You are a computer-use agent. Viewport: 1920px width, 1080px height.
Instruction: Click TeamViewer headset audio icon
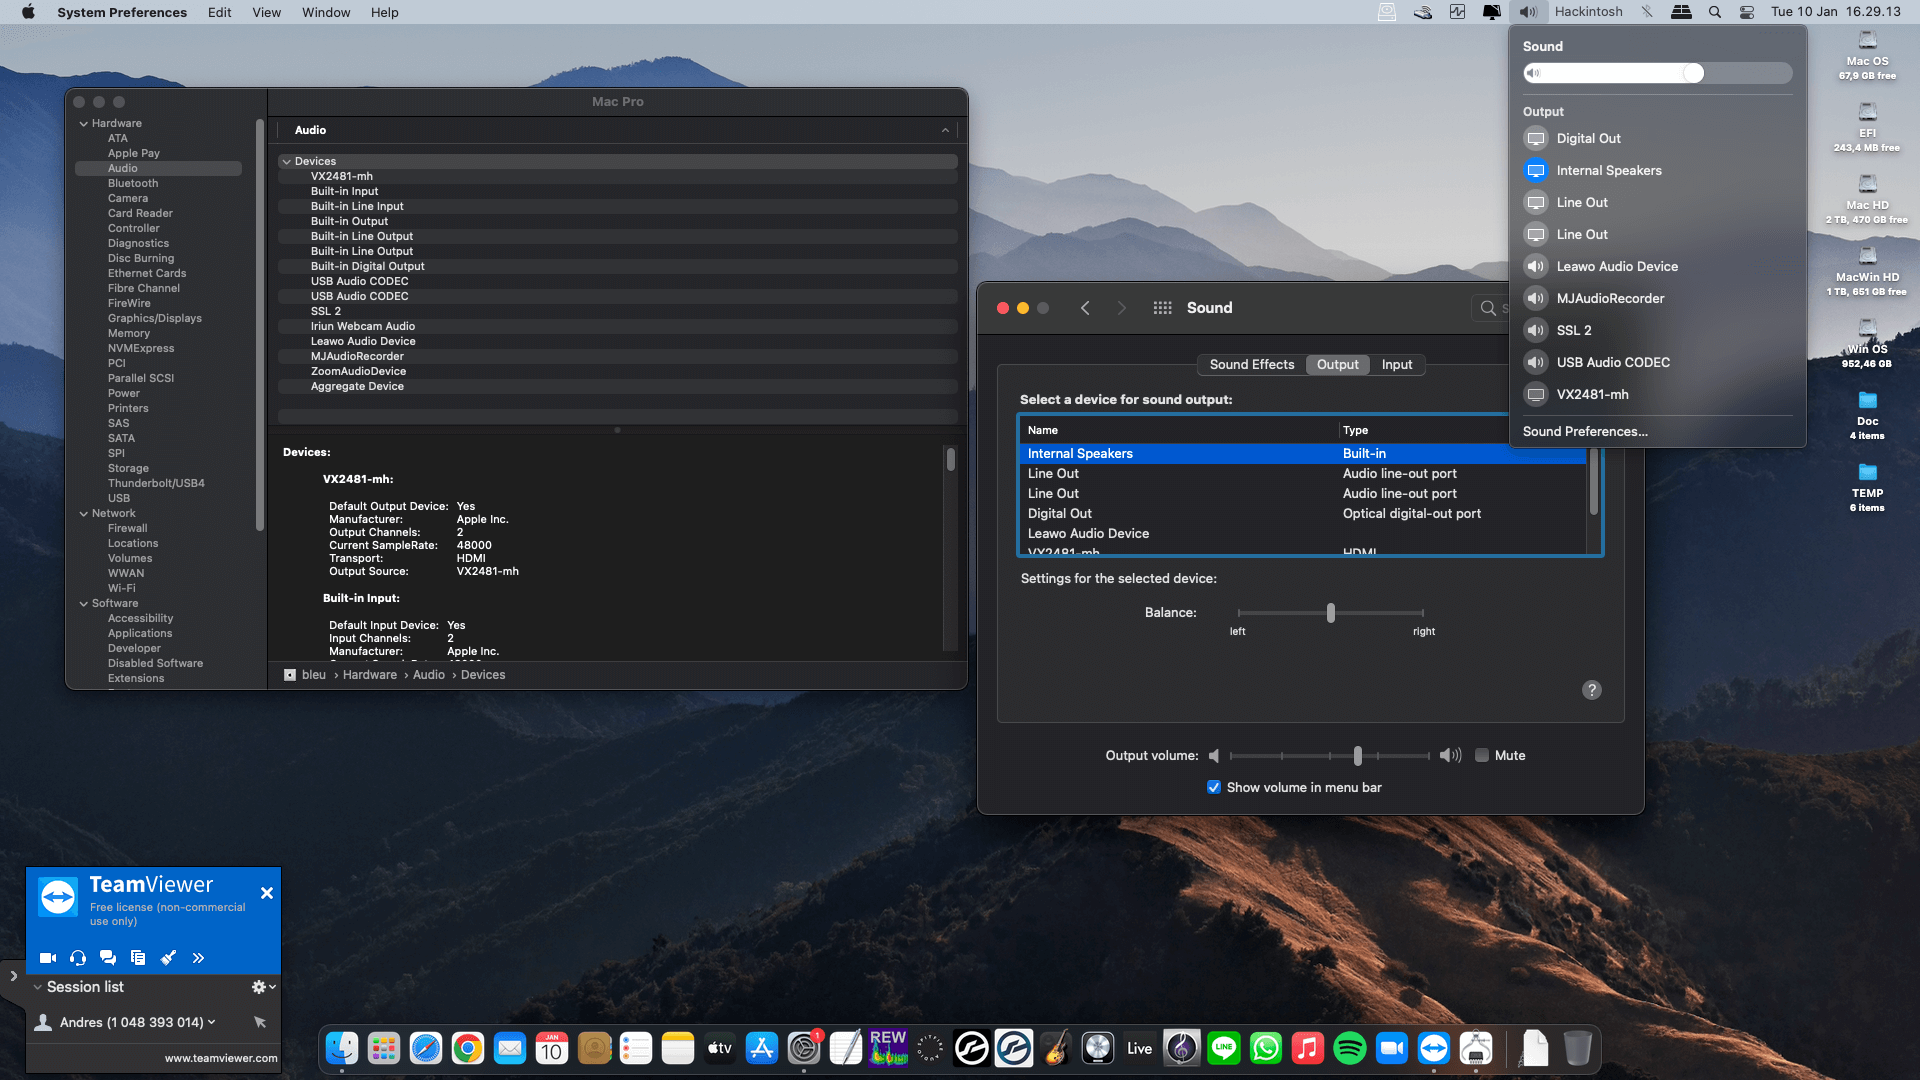[x=78, y=958]
